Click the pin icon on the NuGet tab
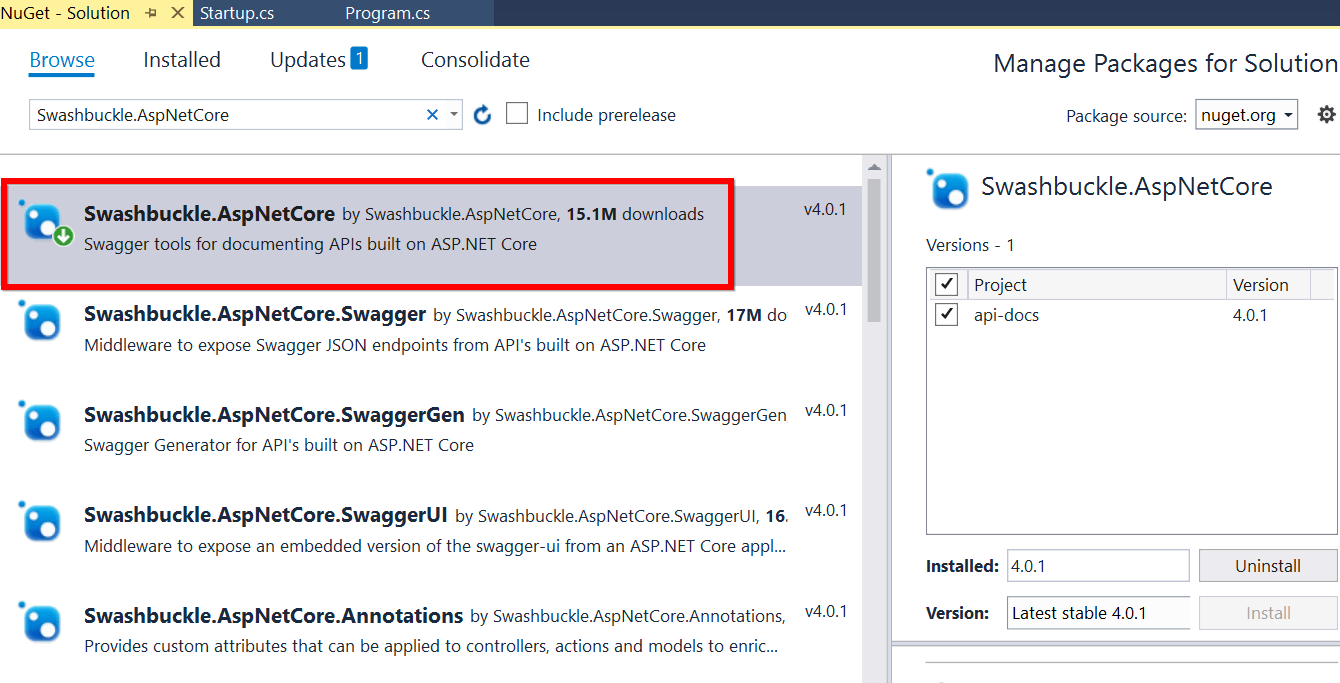Screen dimensions: 1340x683 click(151, 13)
